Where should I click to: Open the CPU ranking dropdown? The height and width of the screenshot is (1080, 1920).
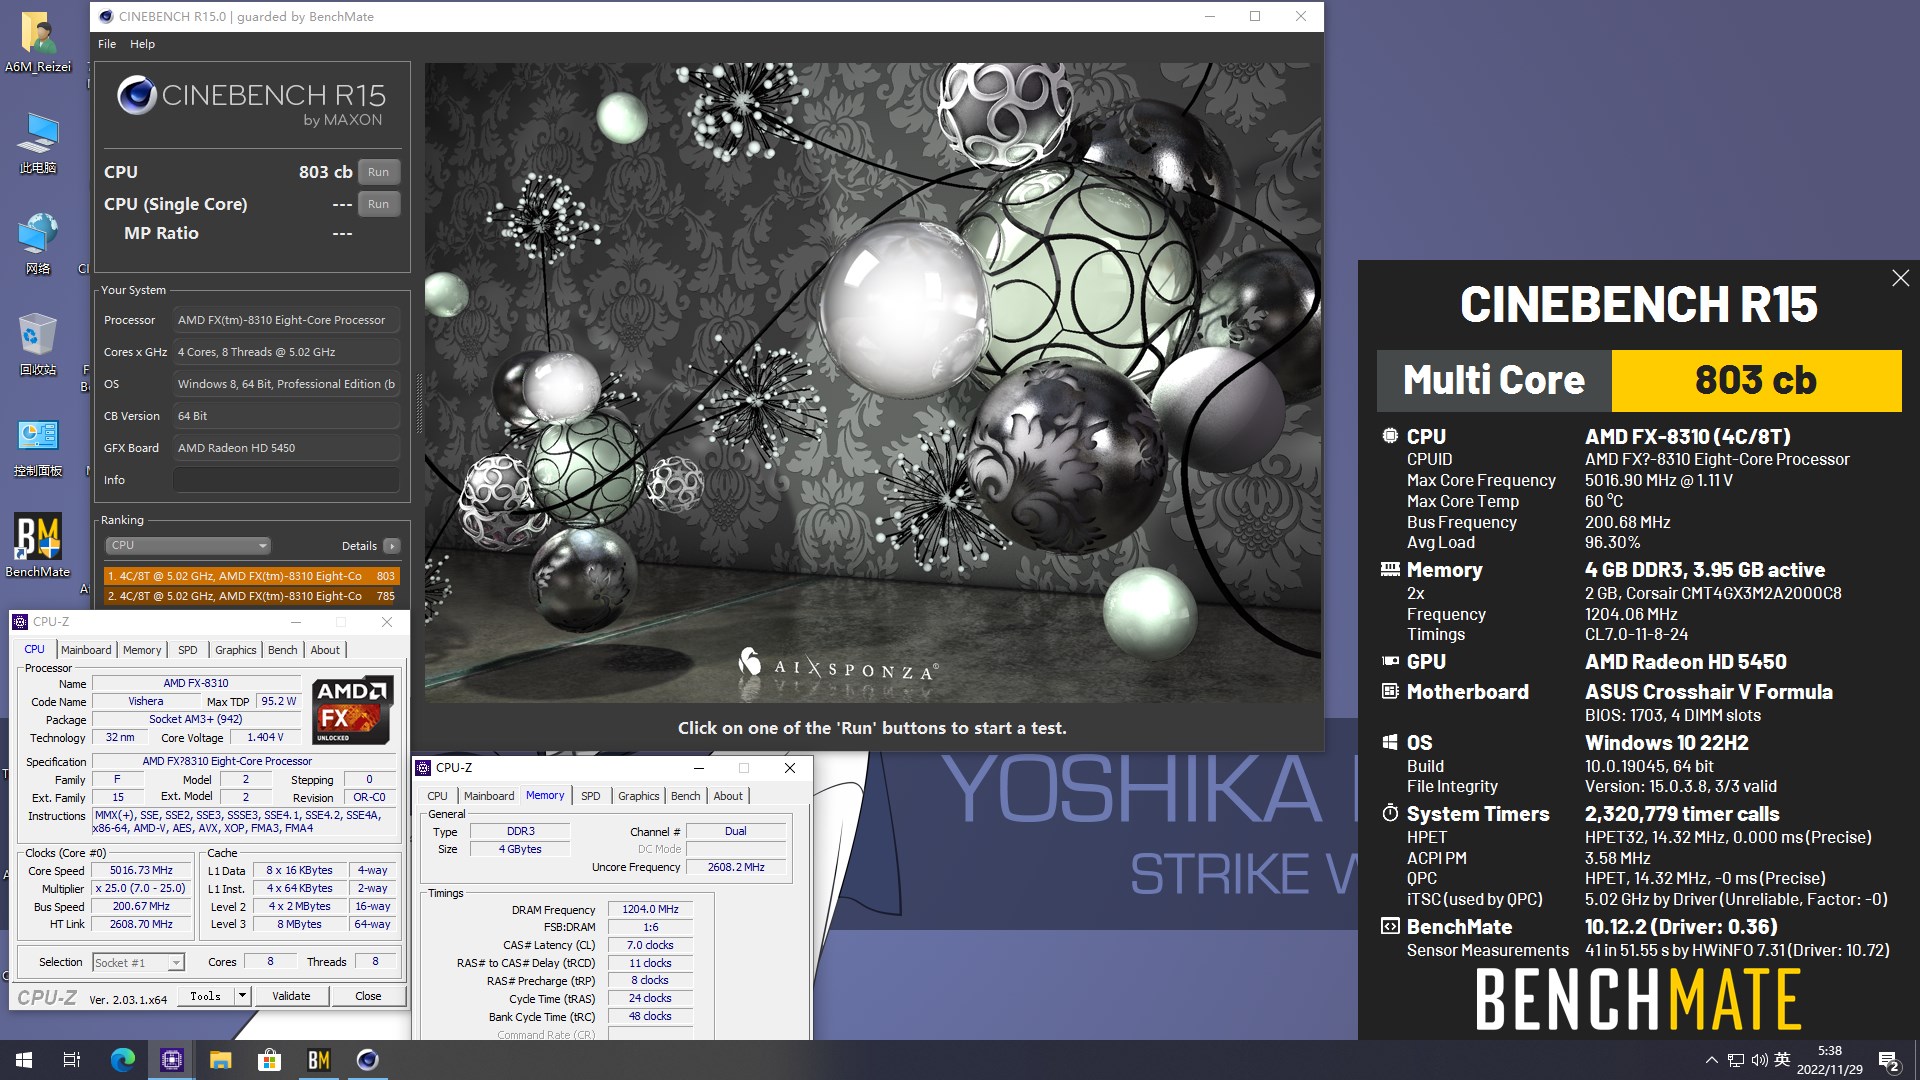(188, 546)
